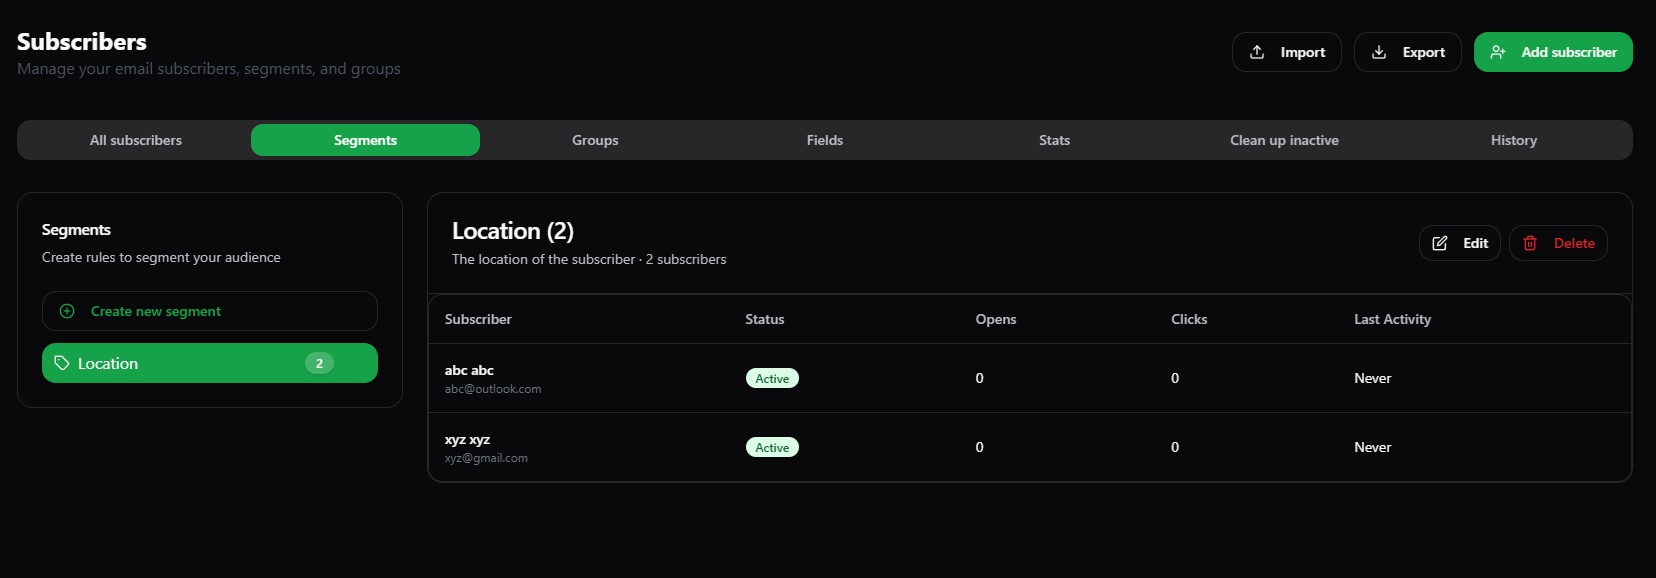Click Add subscriber button text

click(1569, 52)
